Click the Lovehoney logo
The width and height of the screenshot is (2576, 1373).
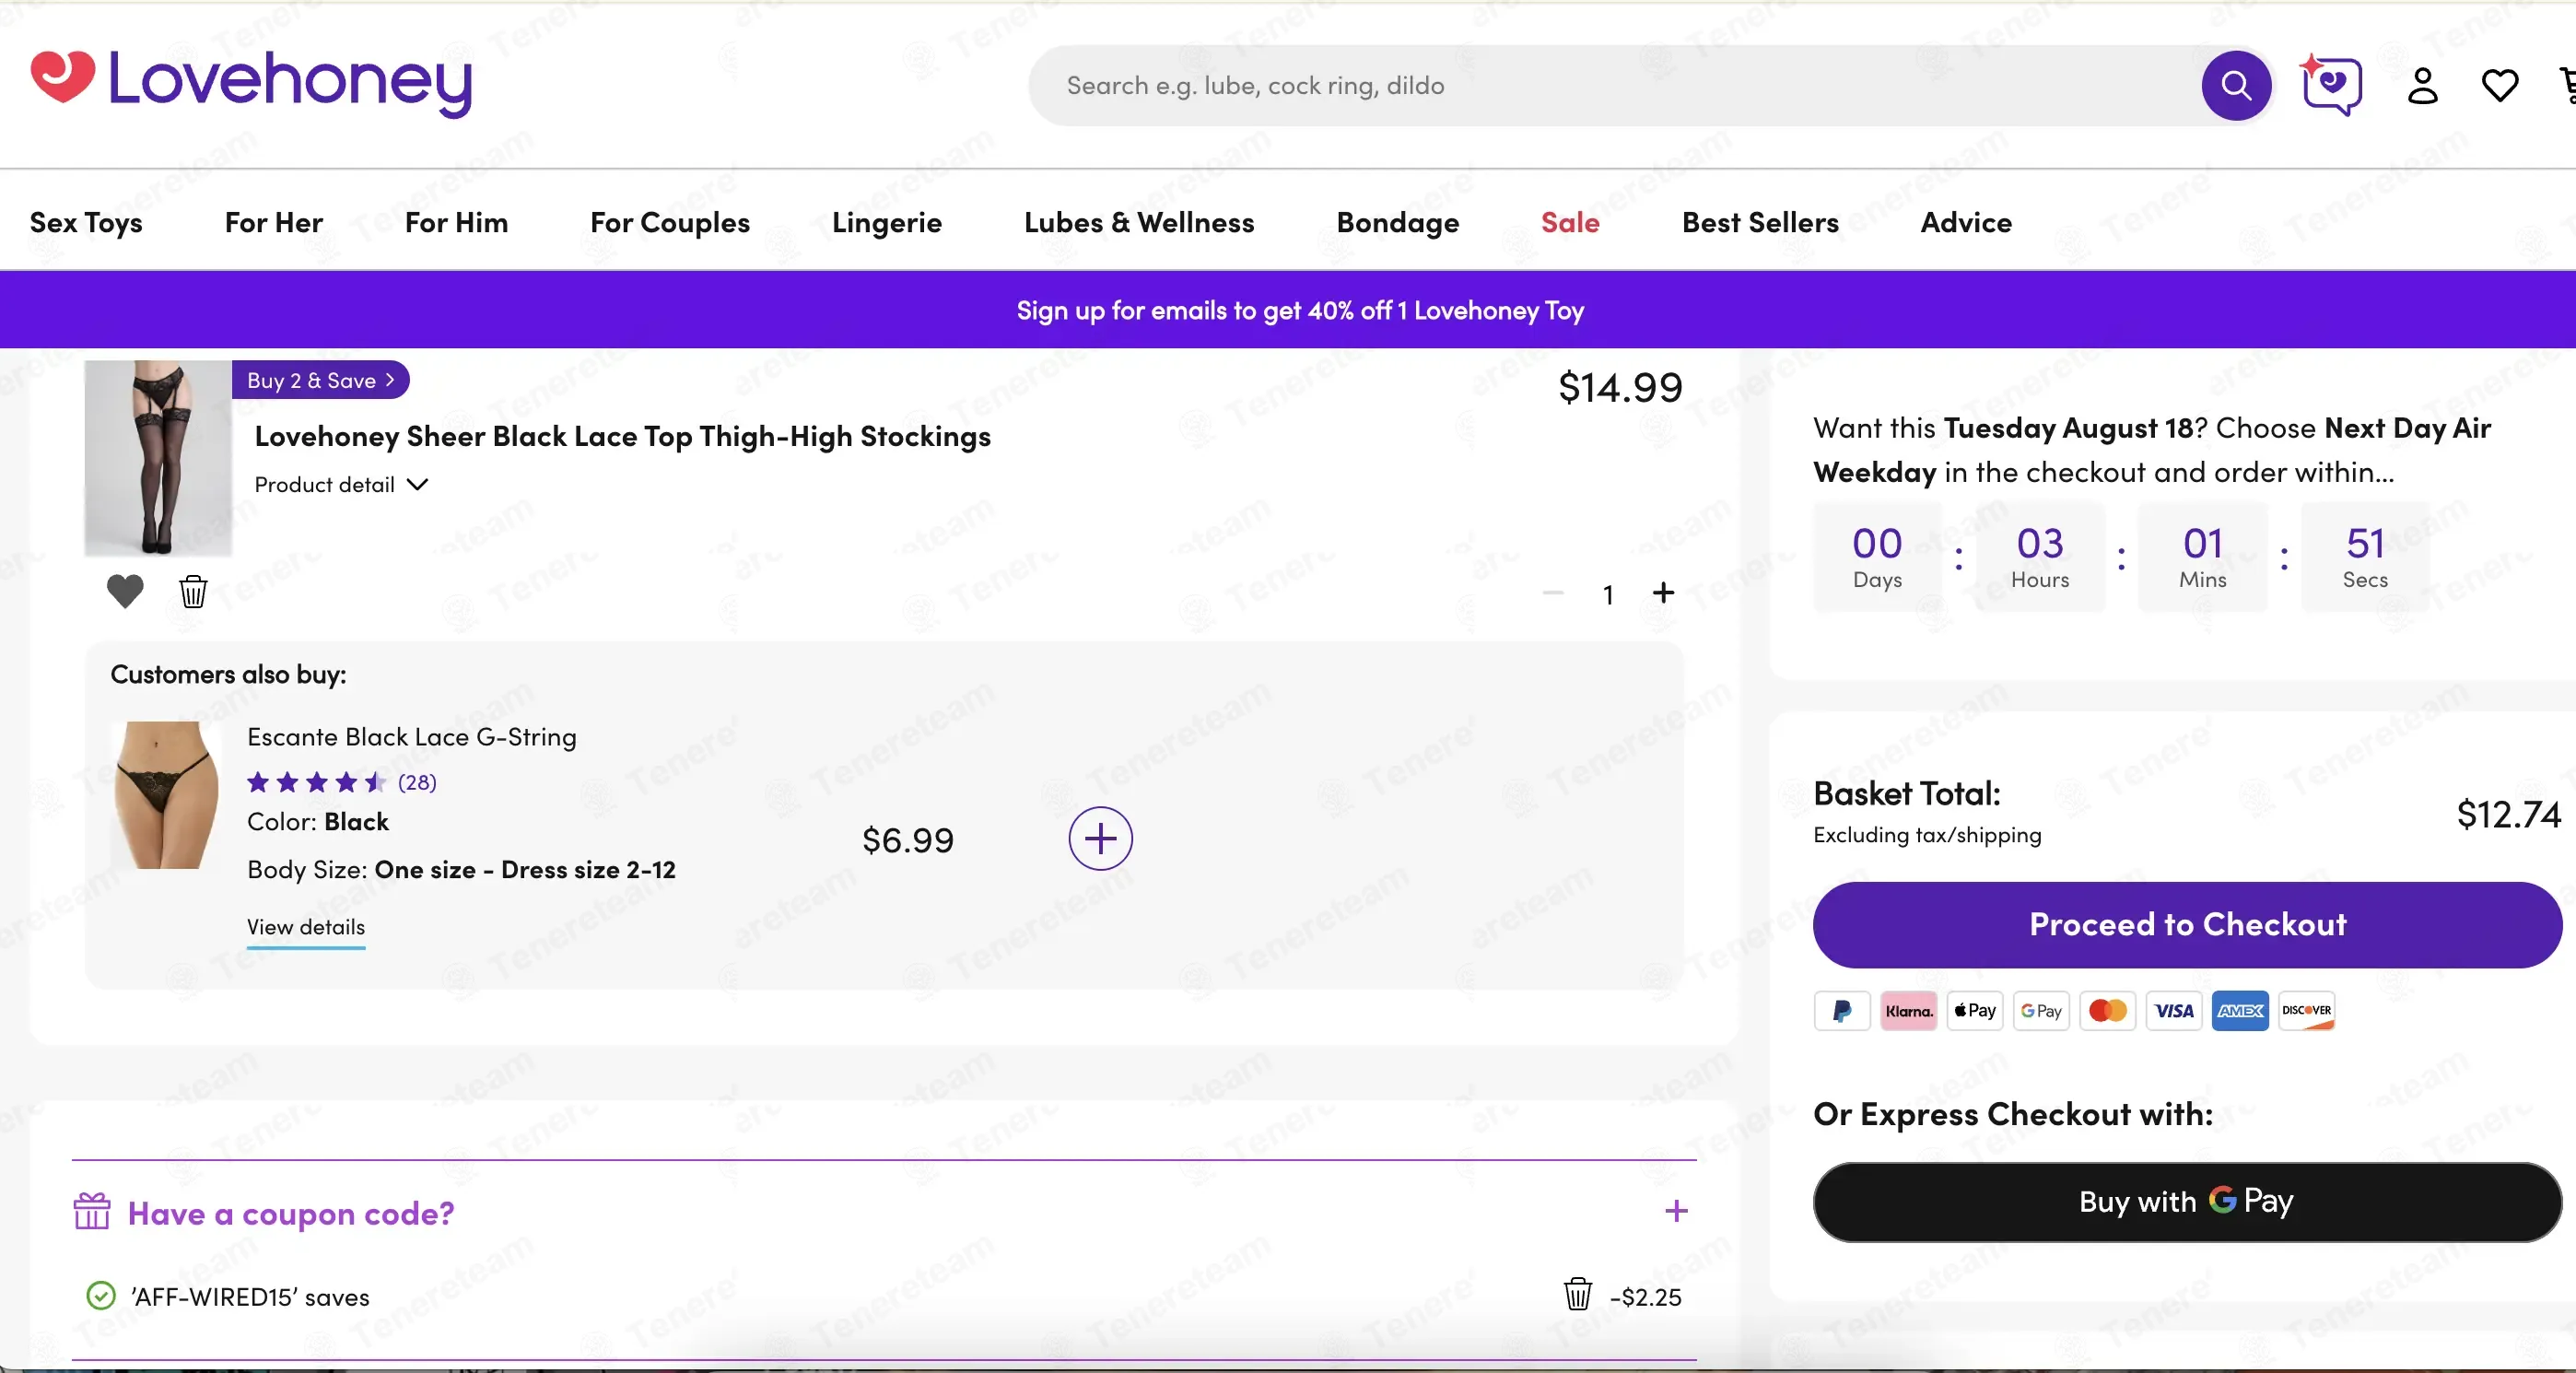click(x=251, y=82)
